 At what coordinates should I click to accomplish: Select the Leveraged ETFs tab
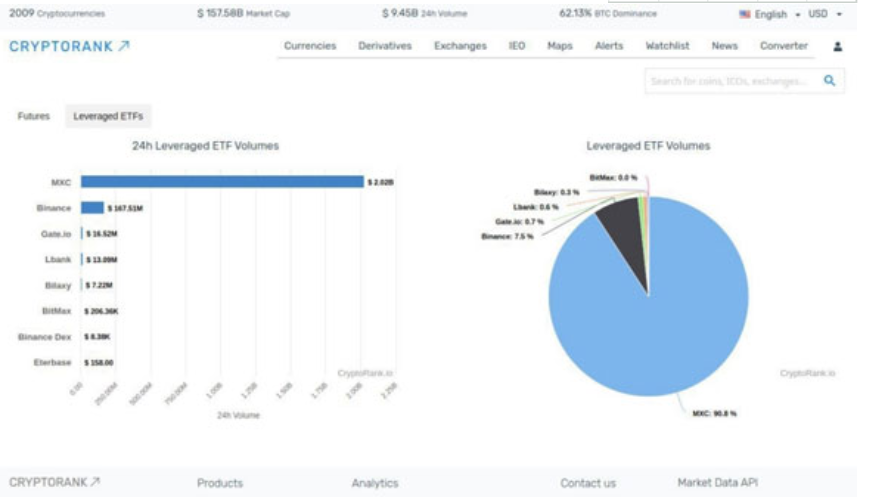[108, 116]
